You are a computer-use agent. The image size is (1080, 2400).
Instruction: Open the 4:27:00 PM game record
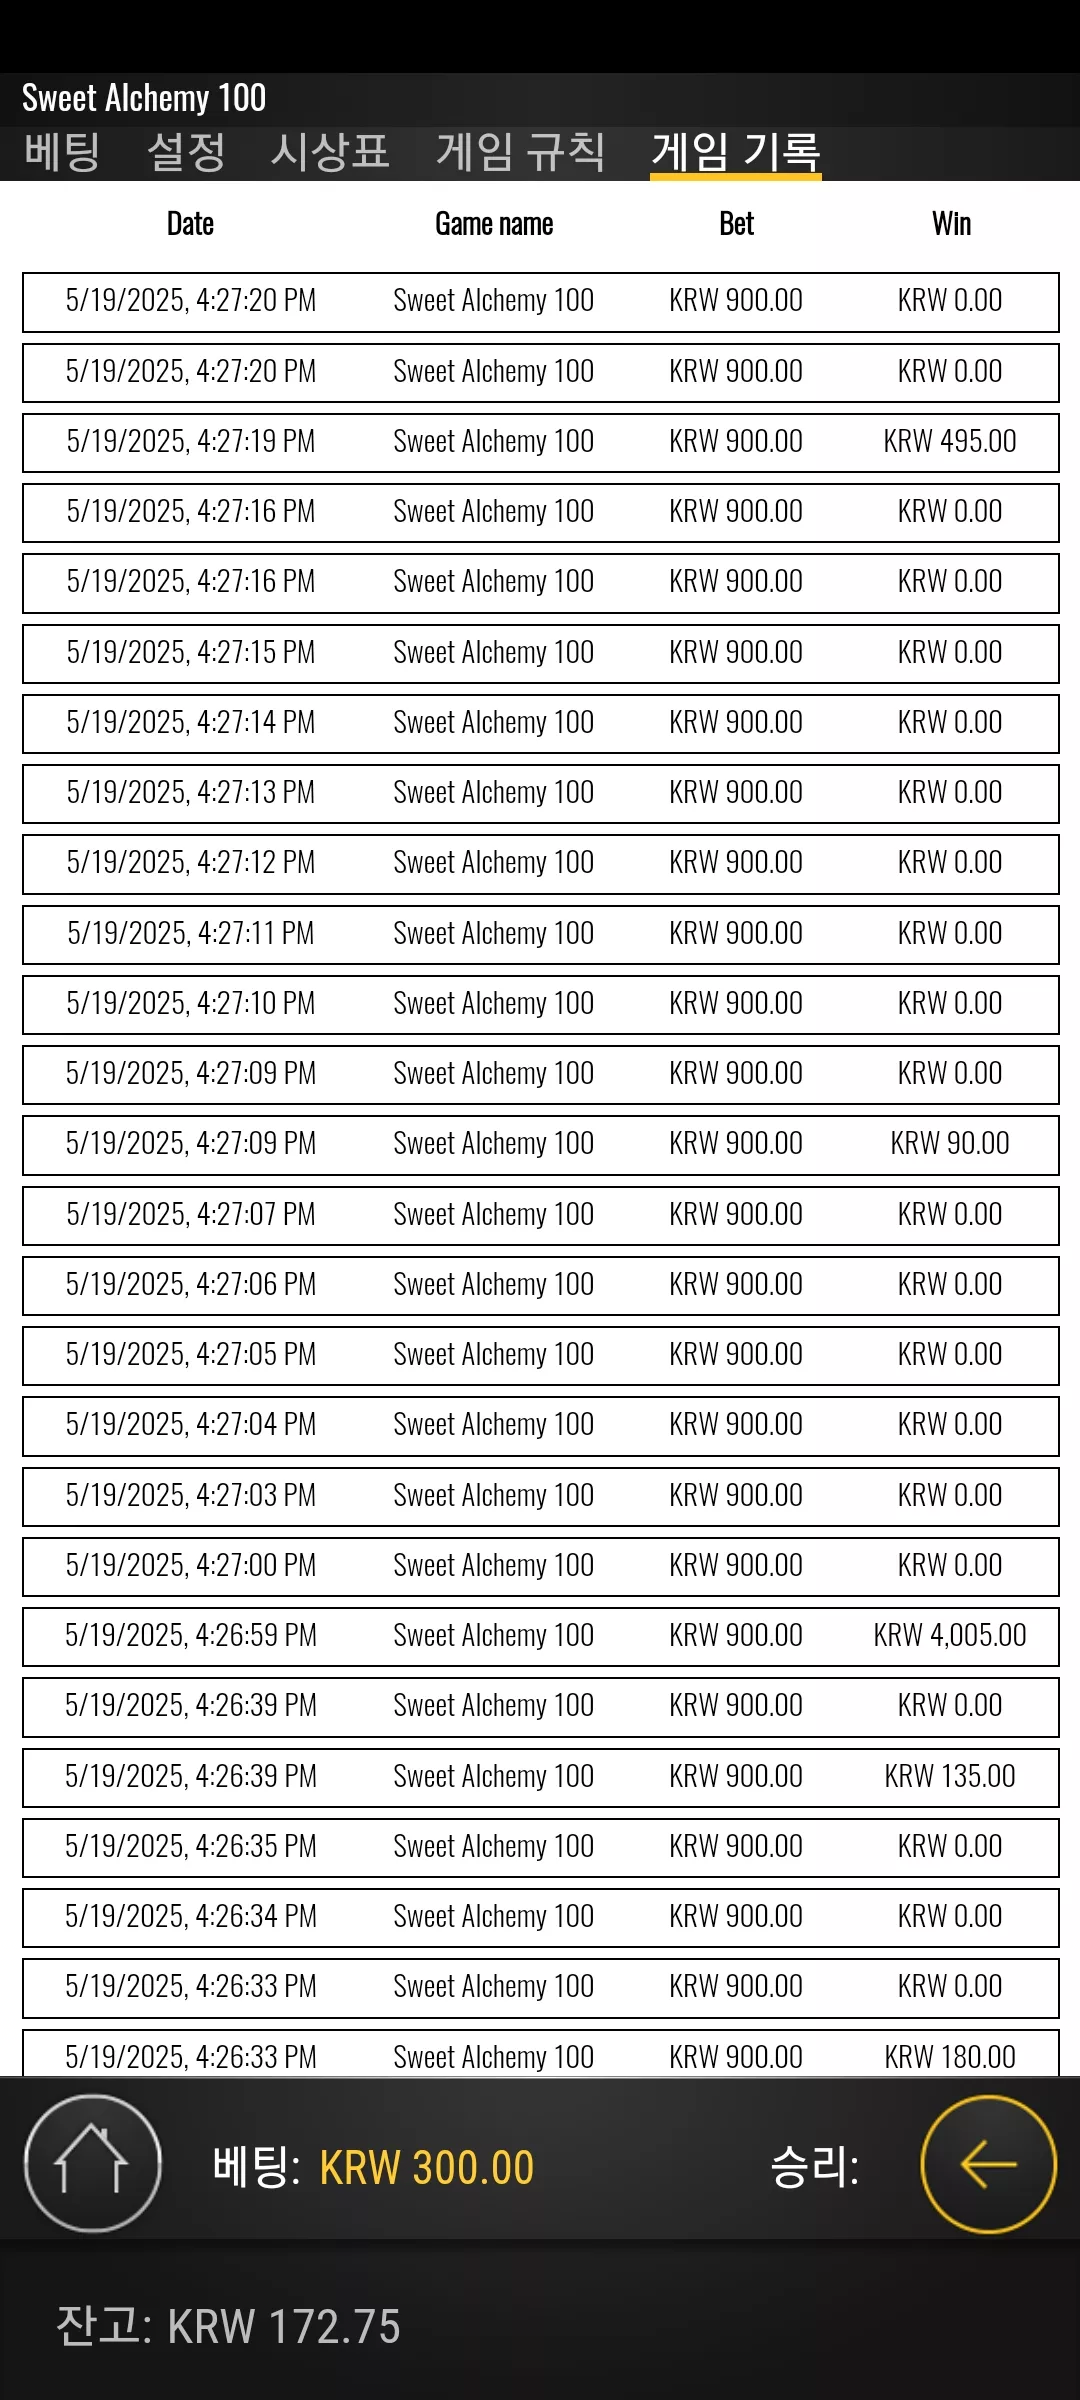tap(541, 1566)
